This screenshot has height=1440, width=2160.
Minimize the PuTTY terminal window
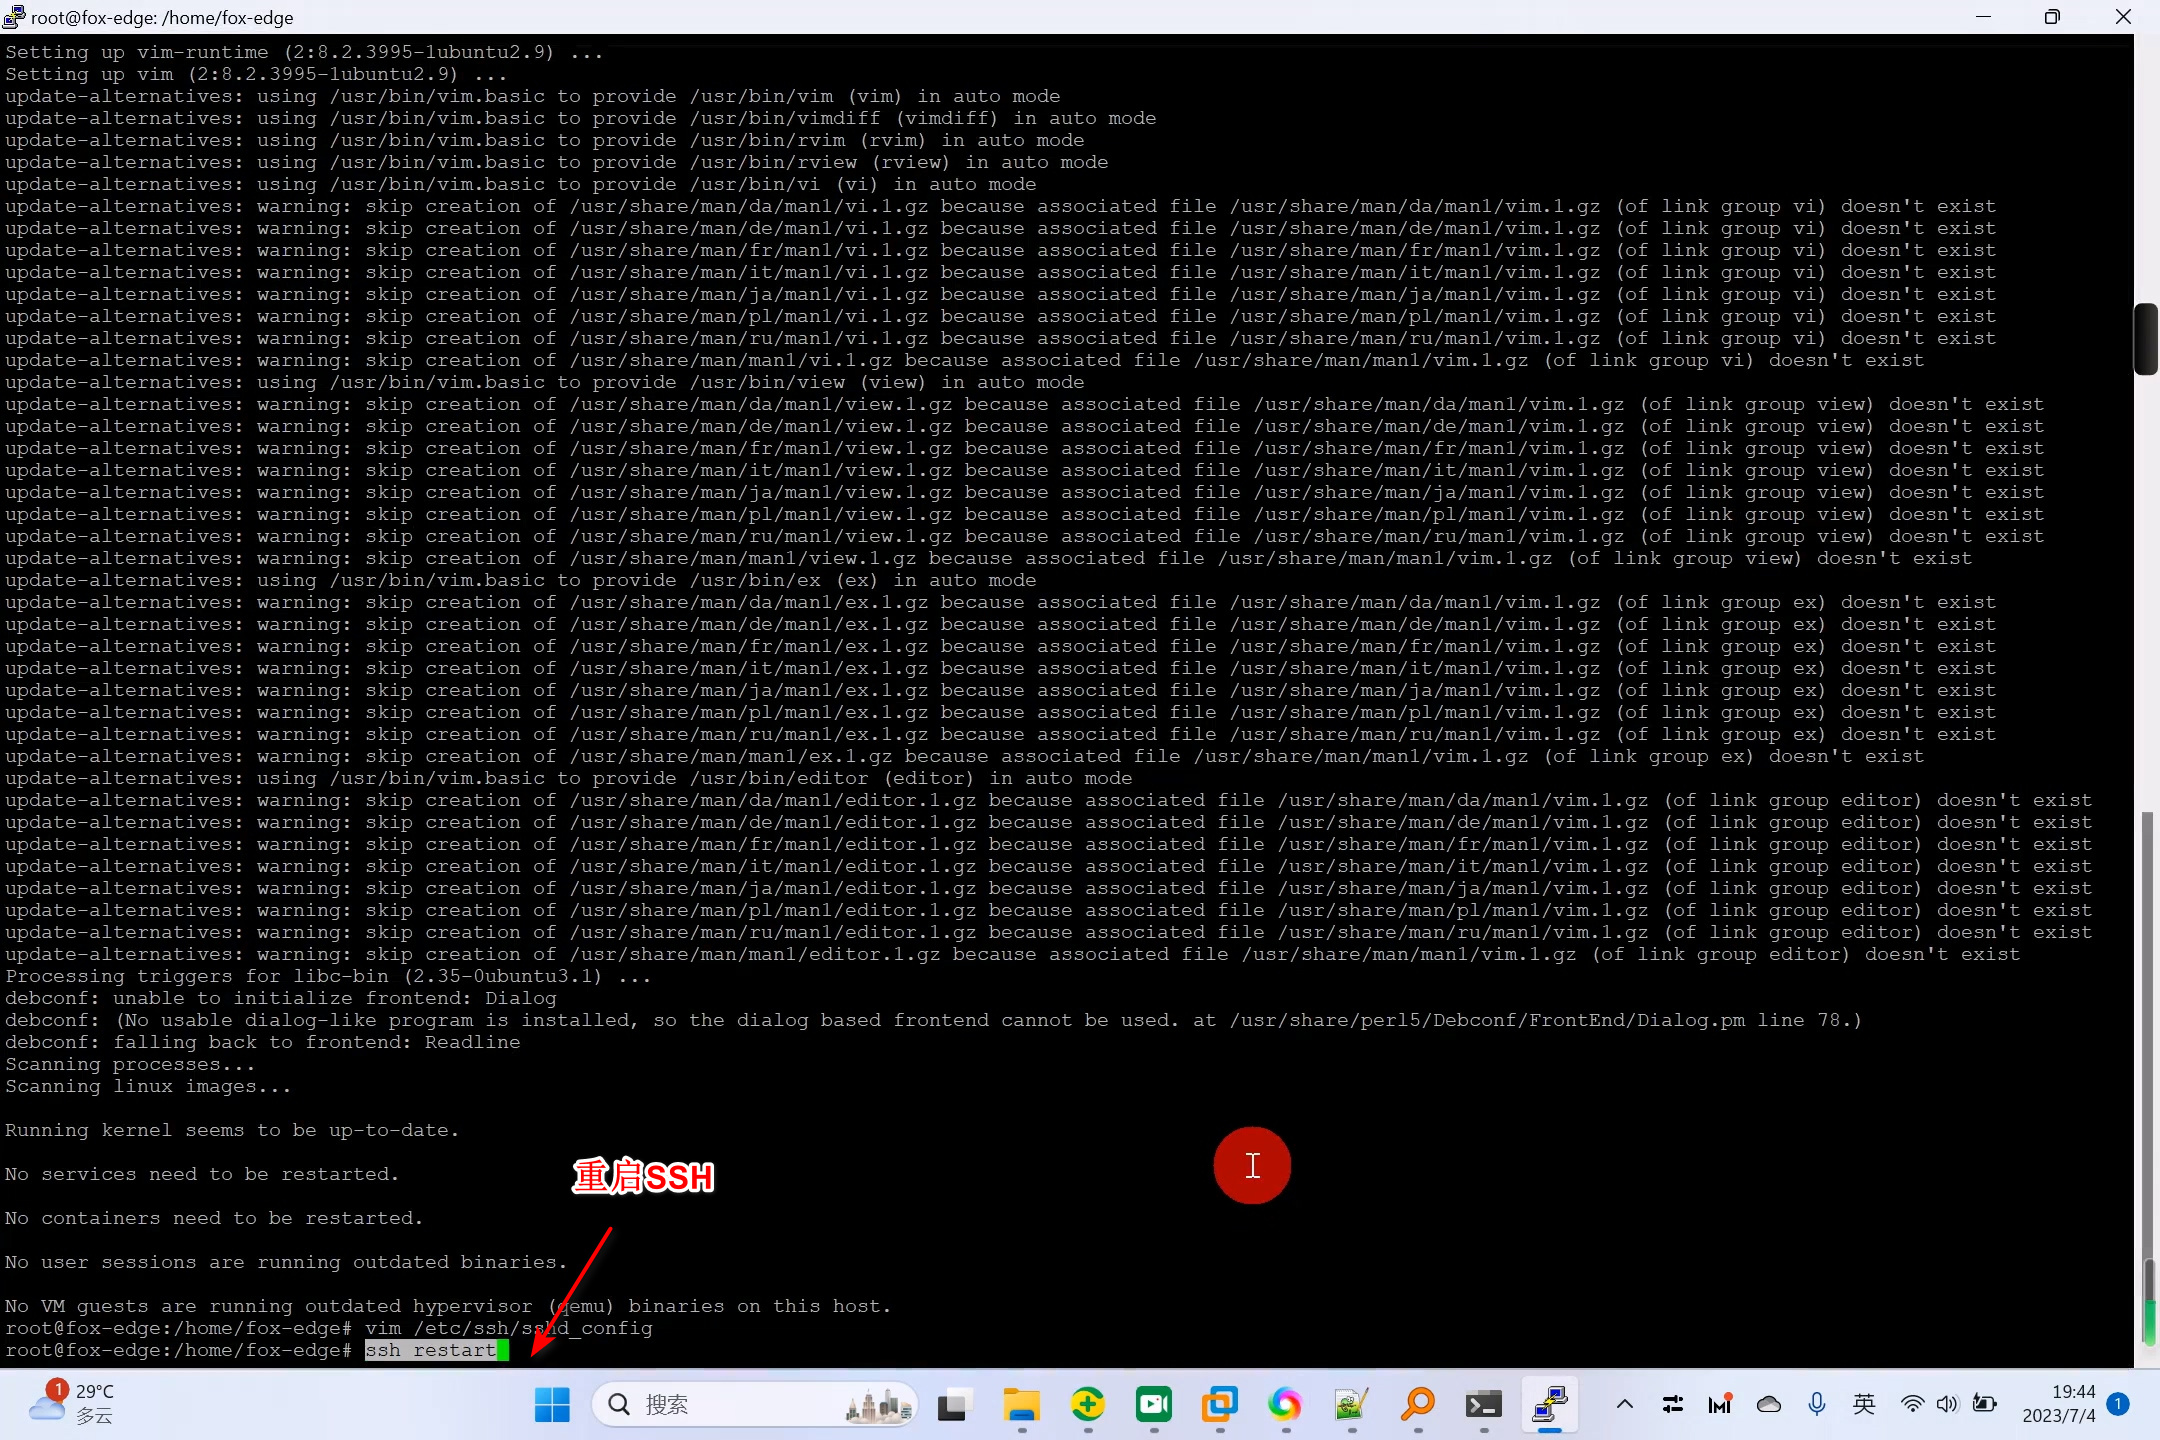click(1983, 17)
